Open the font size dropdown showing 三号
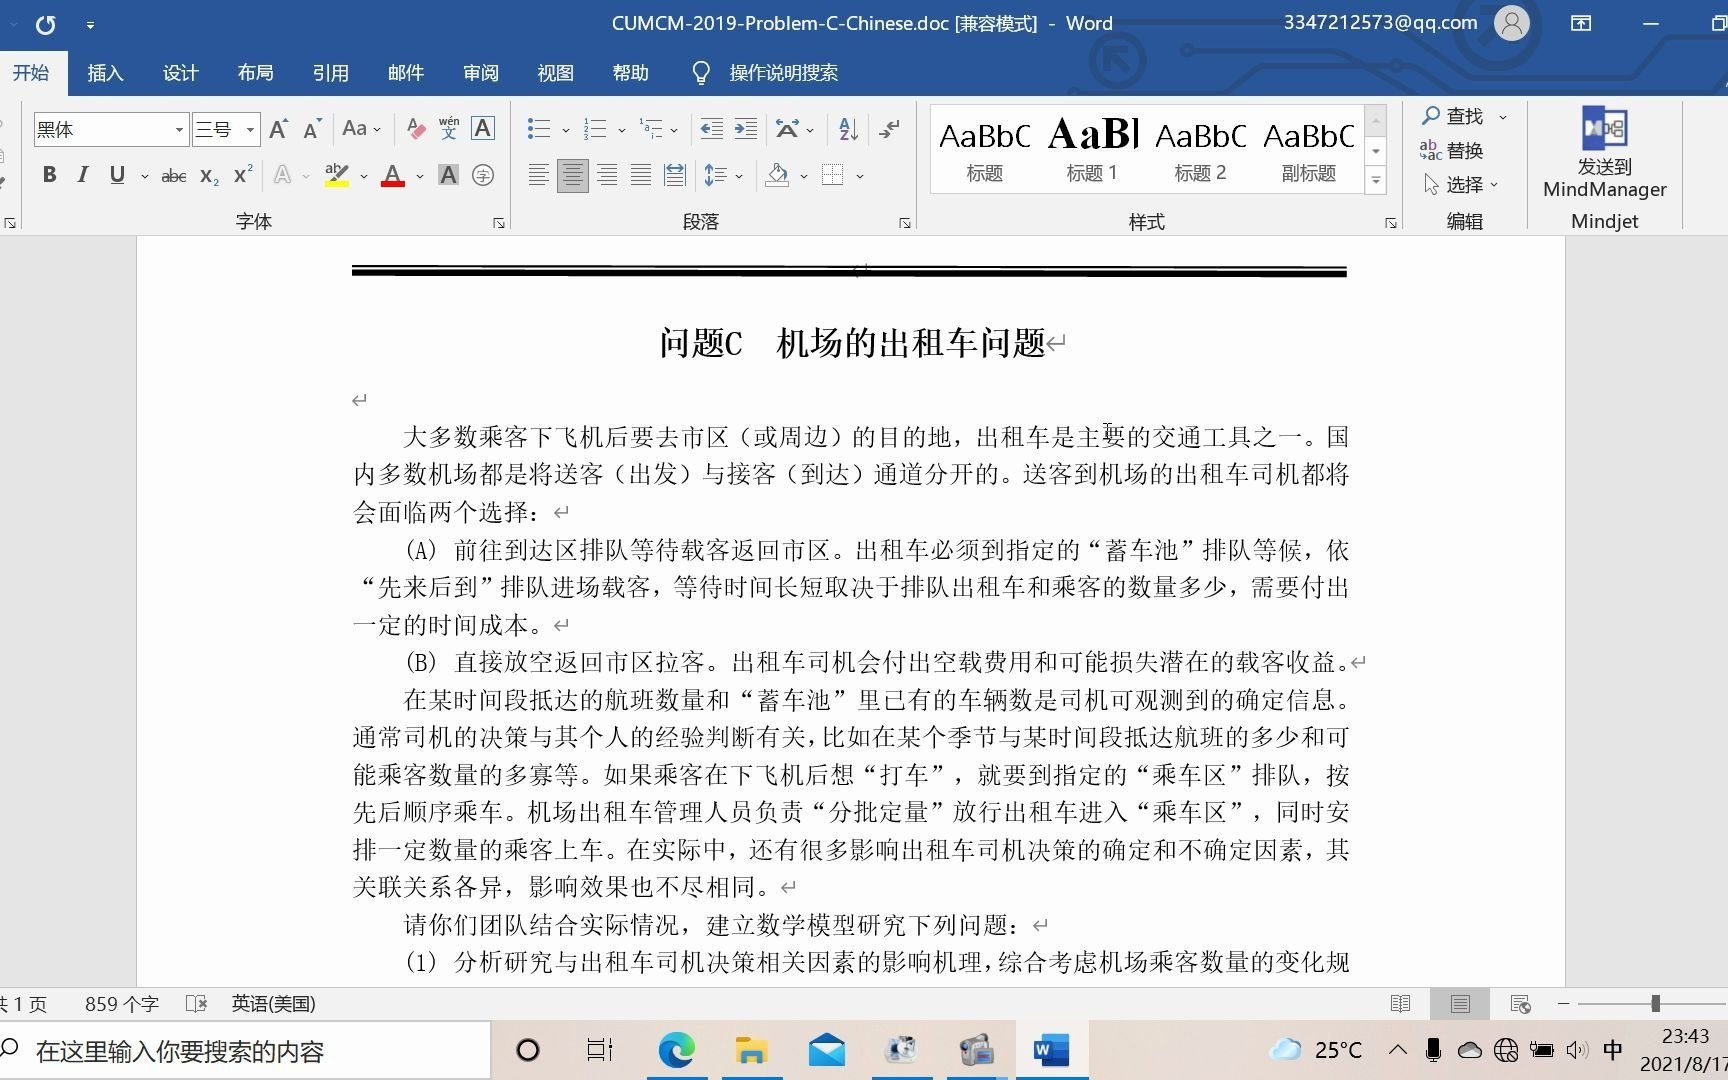The width and height of the screenshot is (1728, 1080). (x=249, y=129)
